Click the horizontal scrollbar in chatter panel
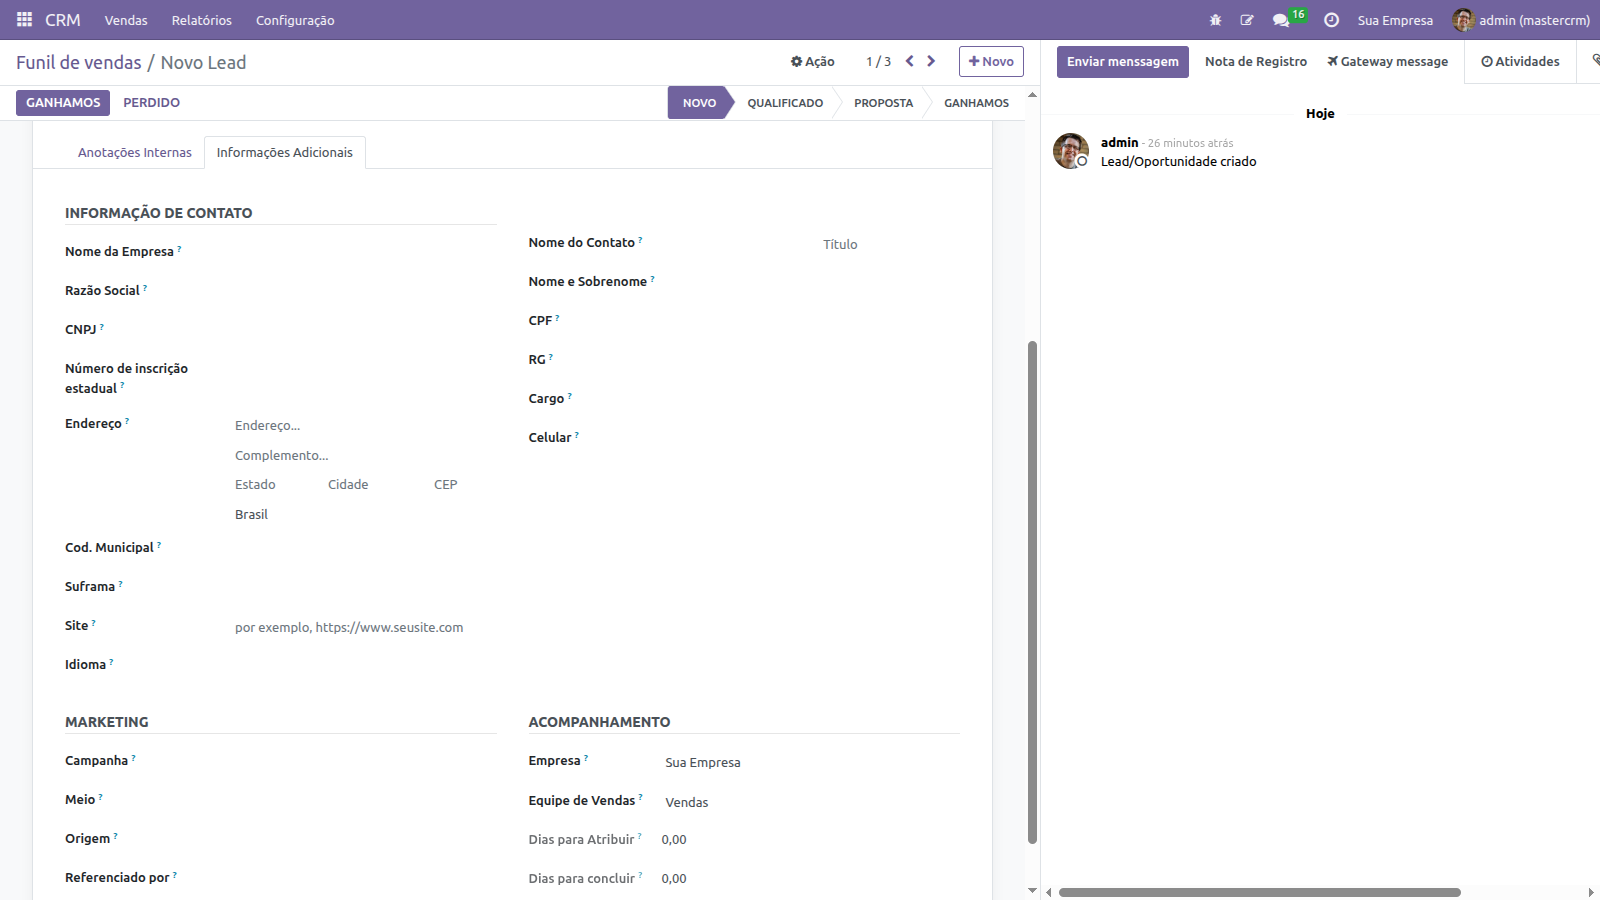The width and height of the screenshot is (1600, 900). (x=1259, y=892)
